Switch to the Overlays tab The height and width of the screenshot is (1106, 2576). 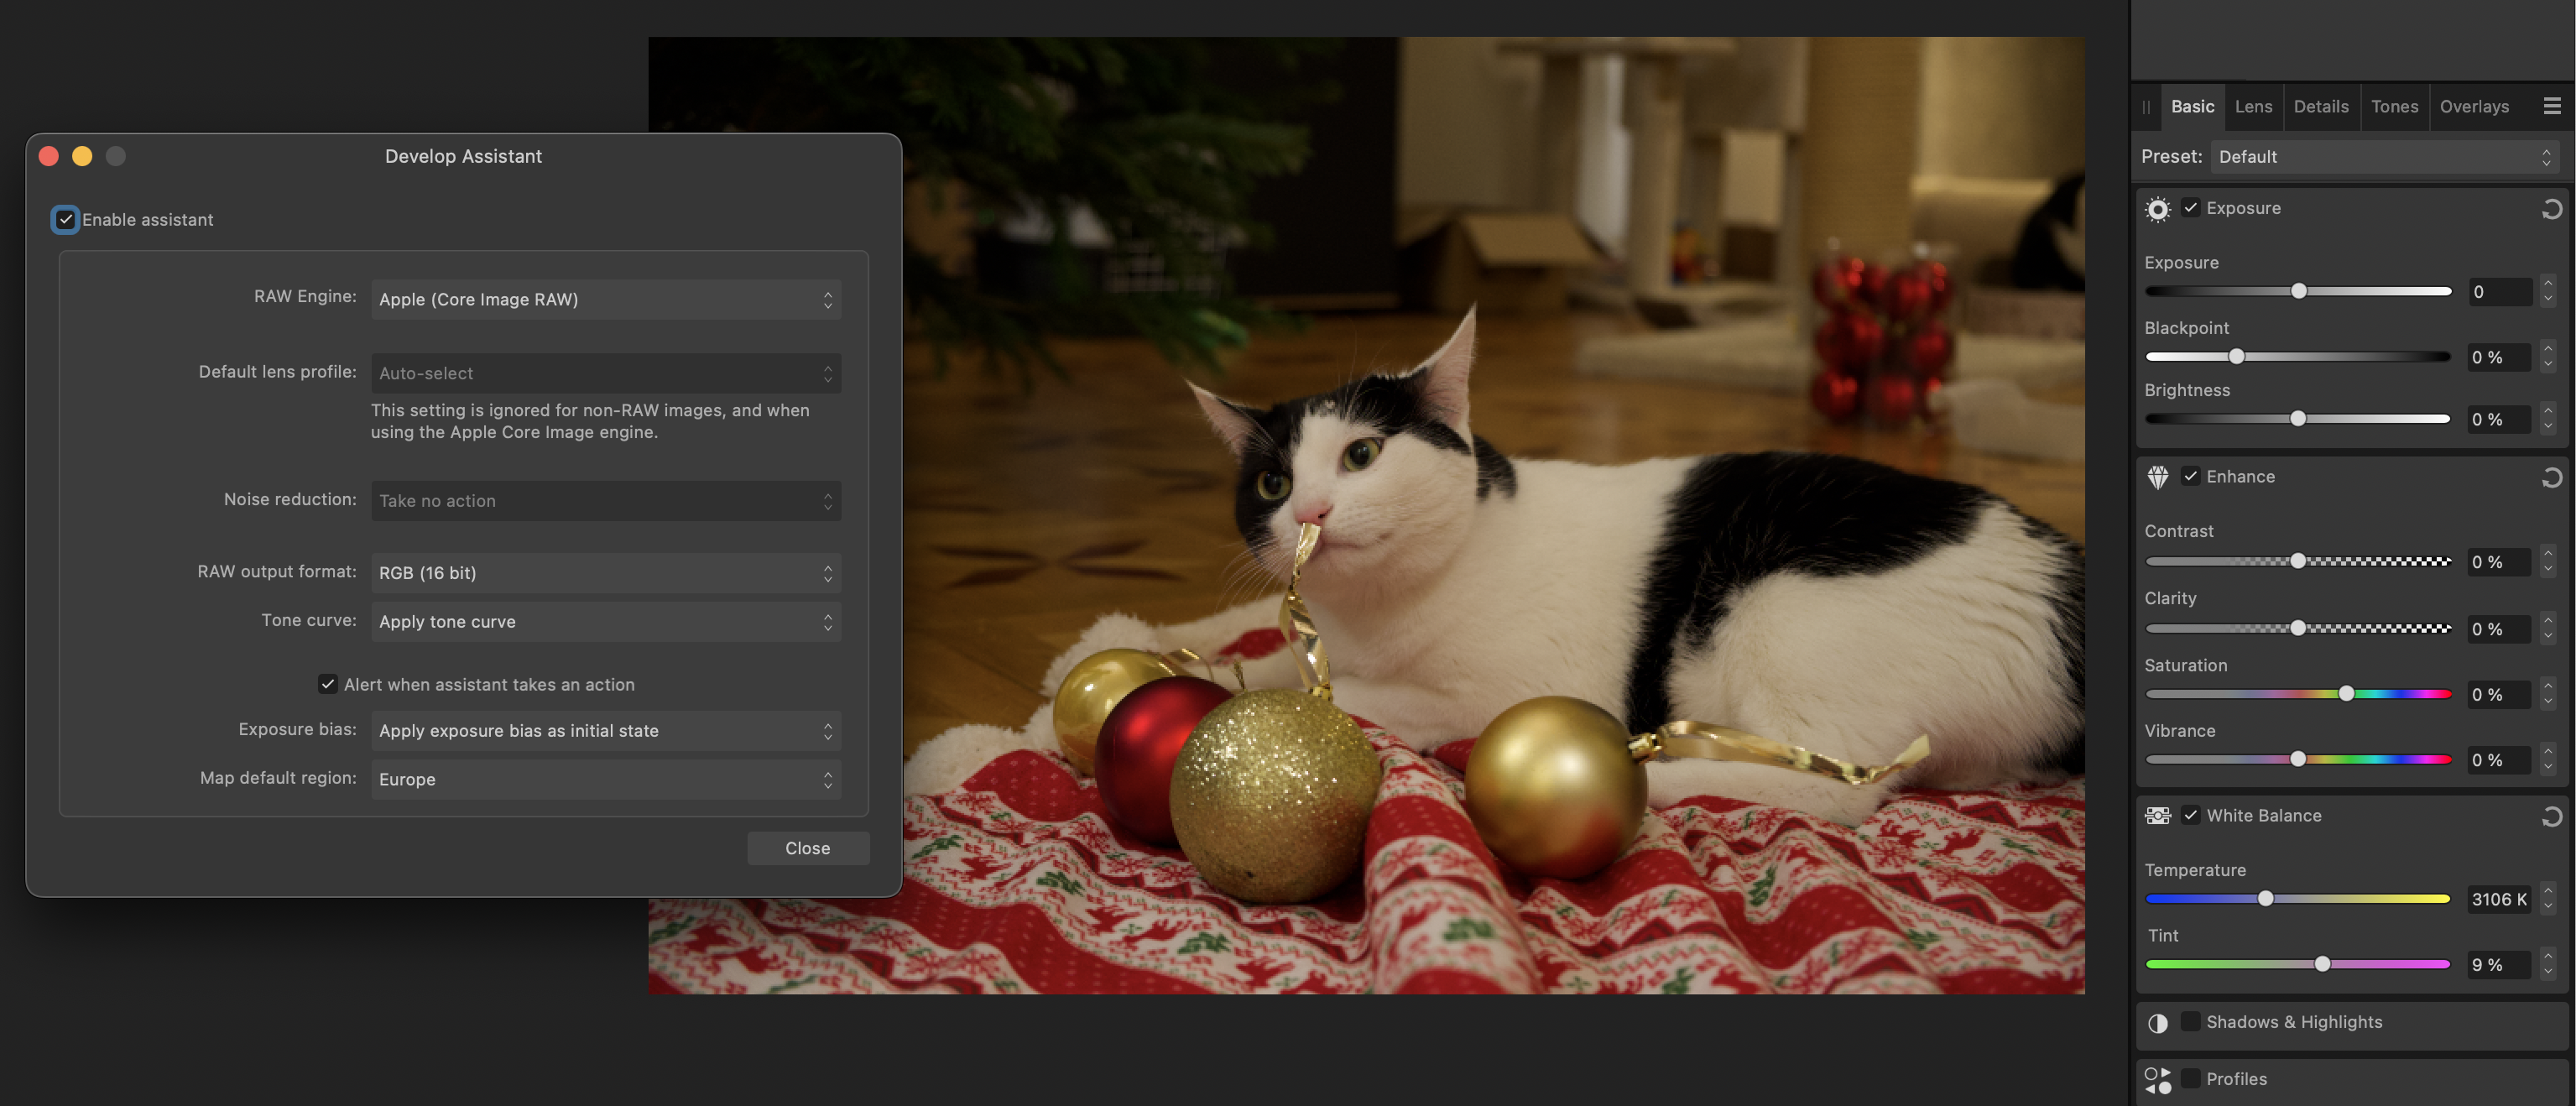2474,106
